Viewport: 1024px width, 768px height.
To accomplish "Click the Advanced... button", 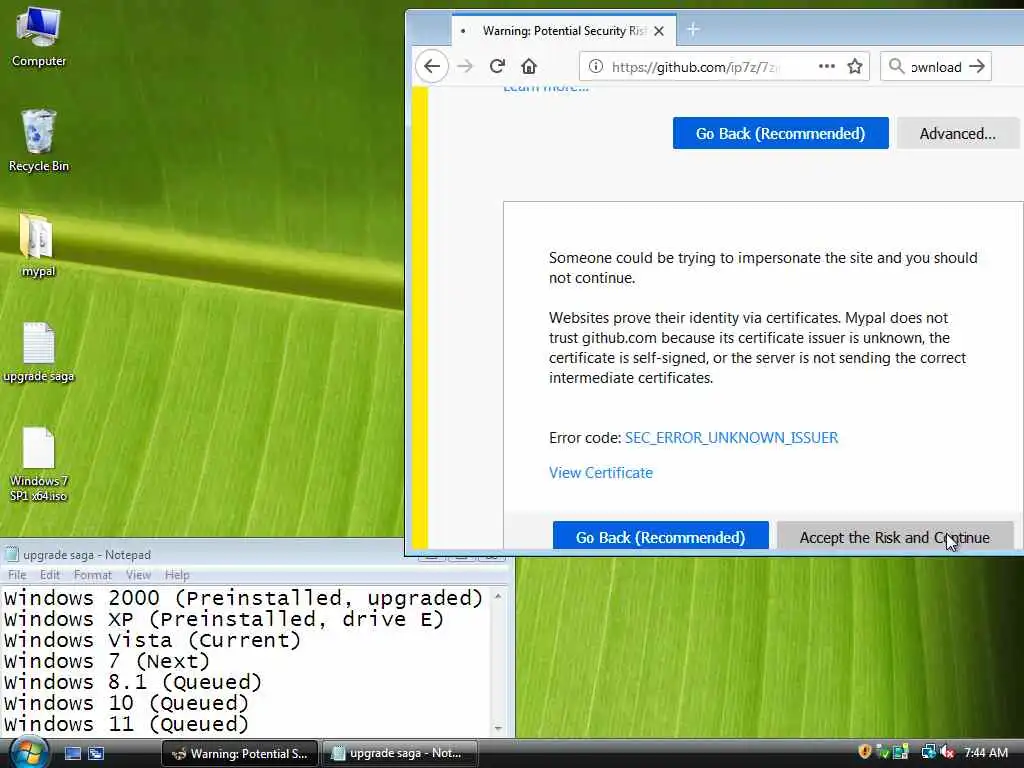I will click(957, 133).
